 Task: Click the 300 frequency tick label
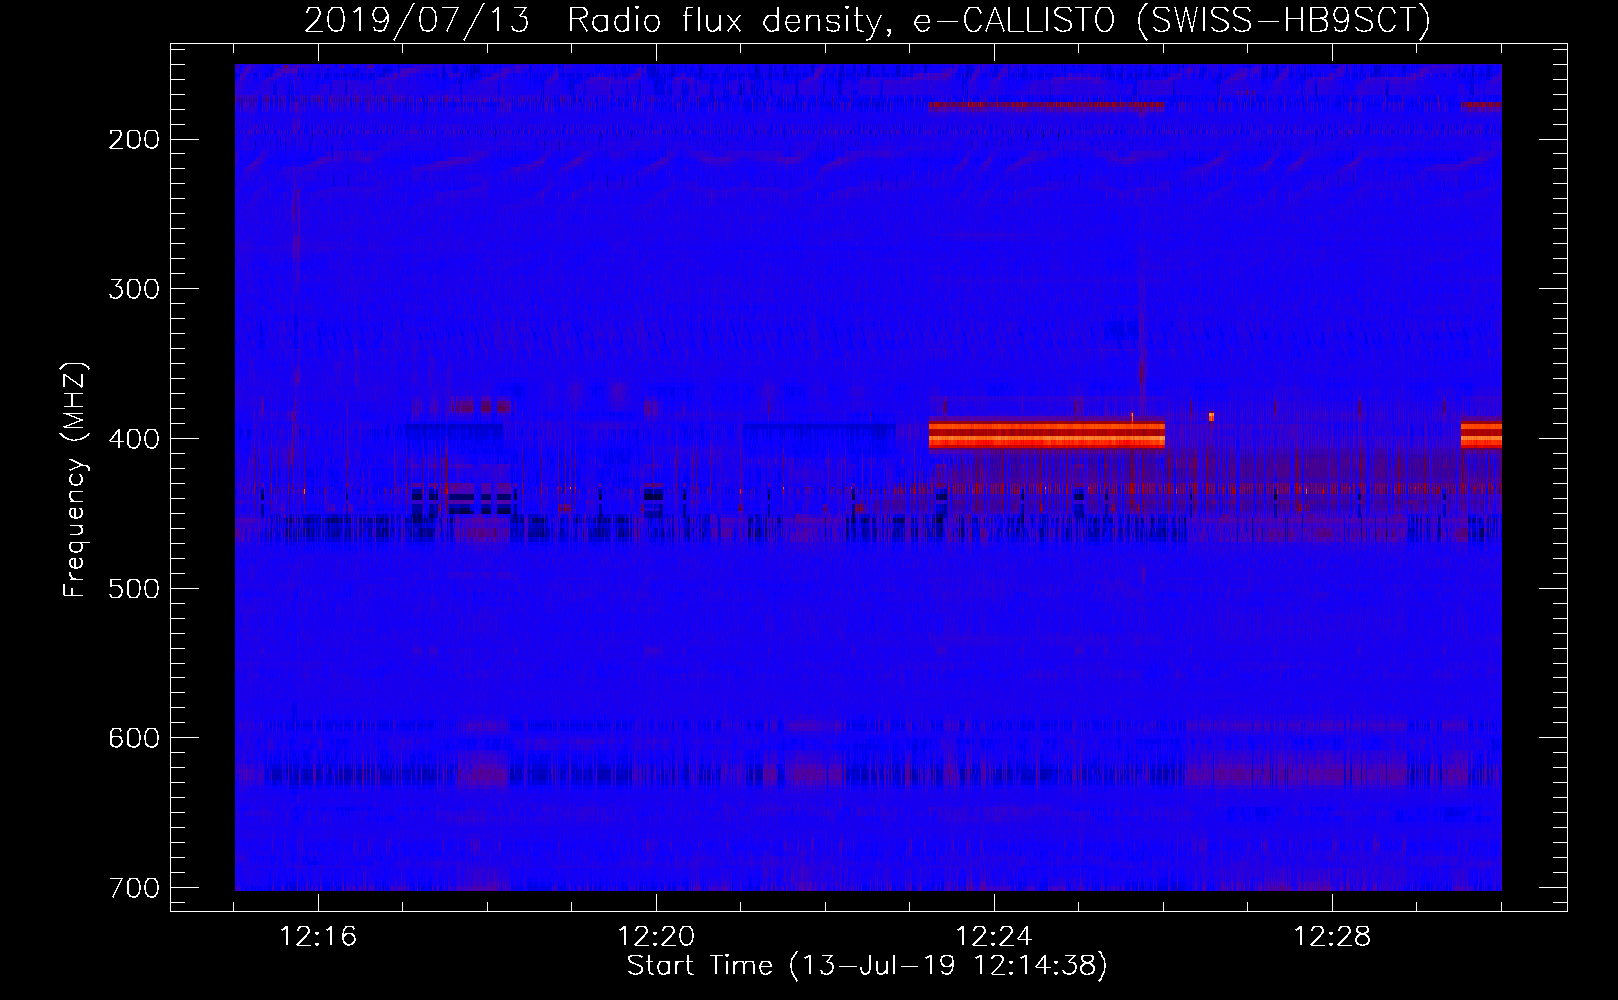pyautogui.click(x=133, y=289)
